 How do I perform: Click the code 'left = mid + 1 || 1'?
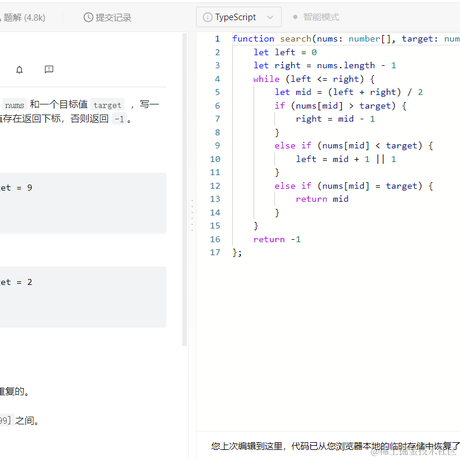pos(346,159)
